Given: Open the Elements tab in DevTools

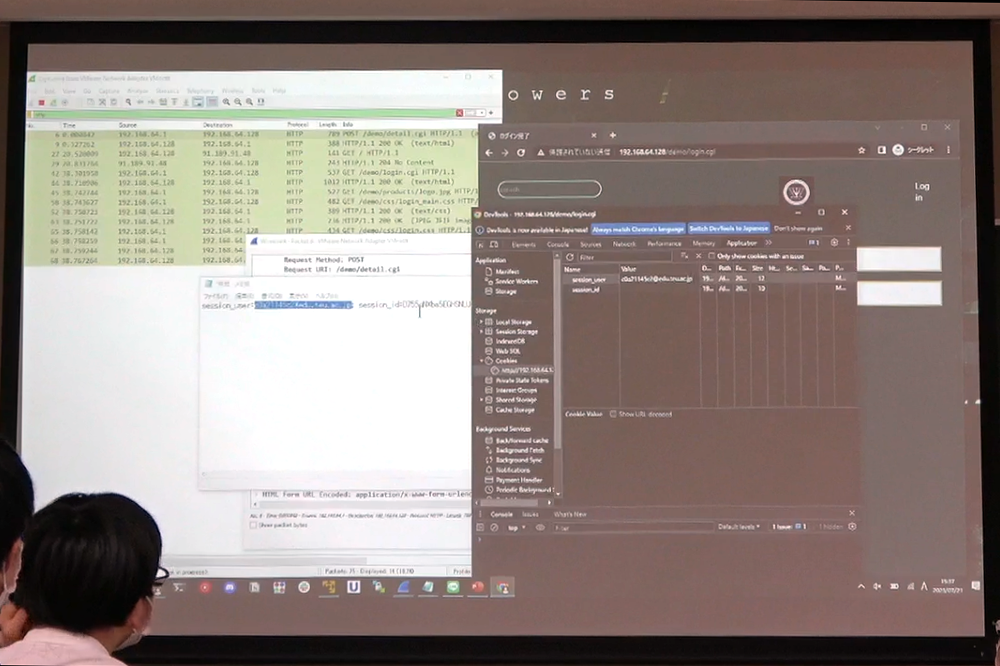Looking at the screenshot, I should coord(523,243).
